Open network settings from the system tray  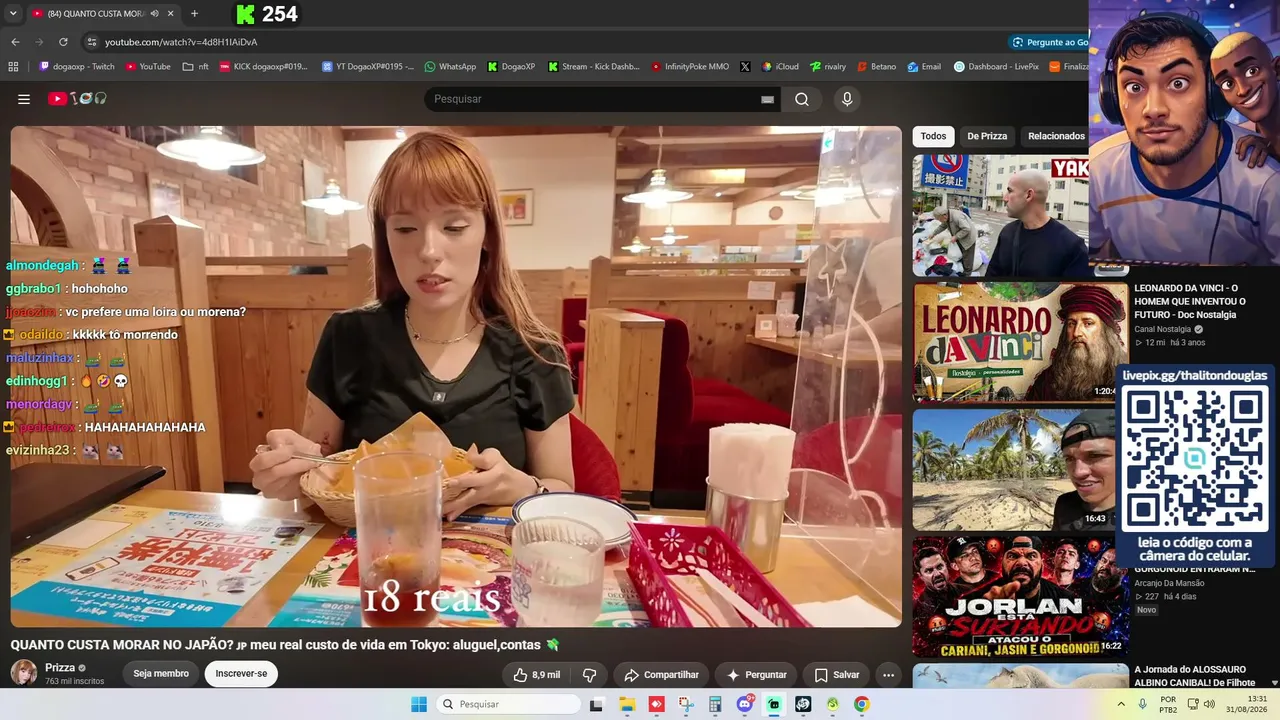(1193, 704)
